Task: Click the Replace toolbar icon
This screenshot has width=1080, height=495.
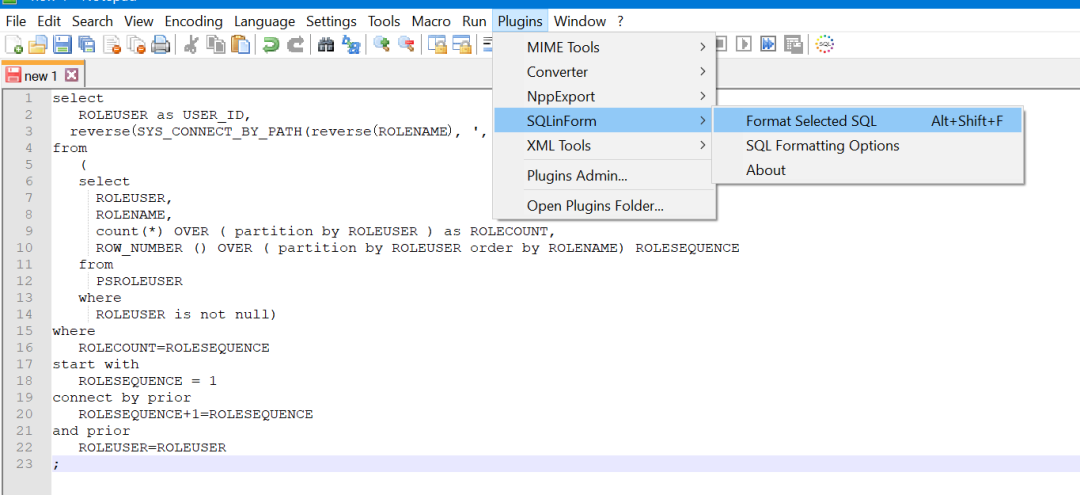Action: tap(351, 45)
